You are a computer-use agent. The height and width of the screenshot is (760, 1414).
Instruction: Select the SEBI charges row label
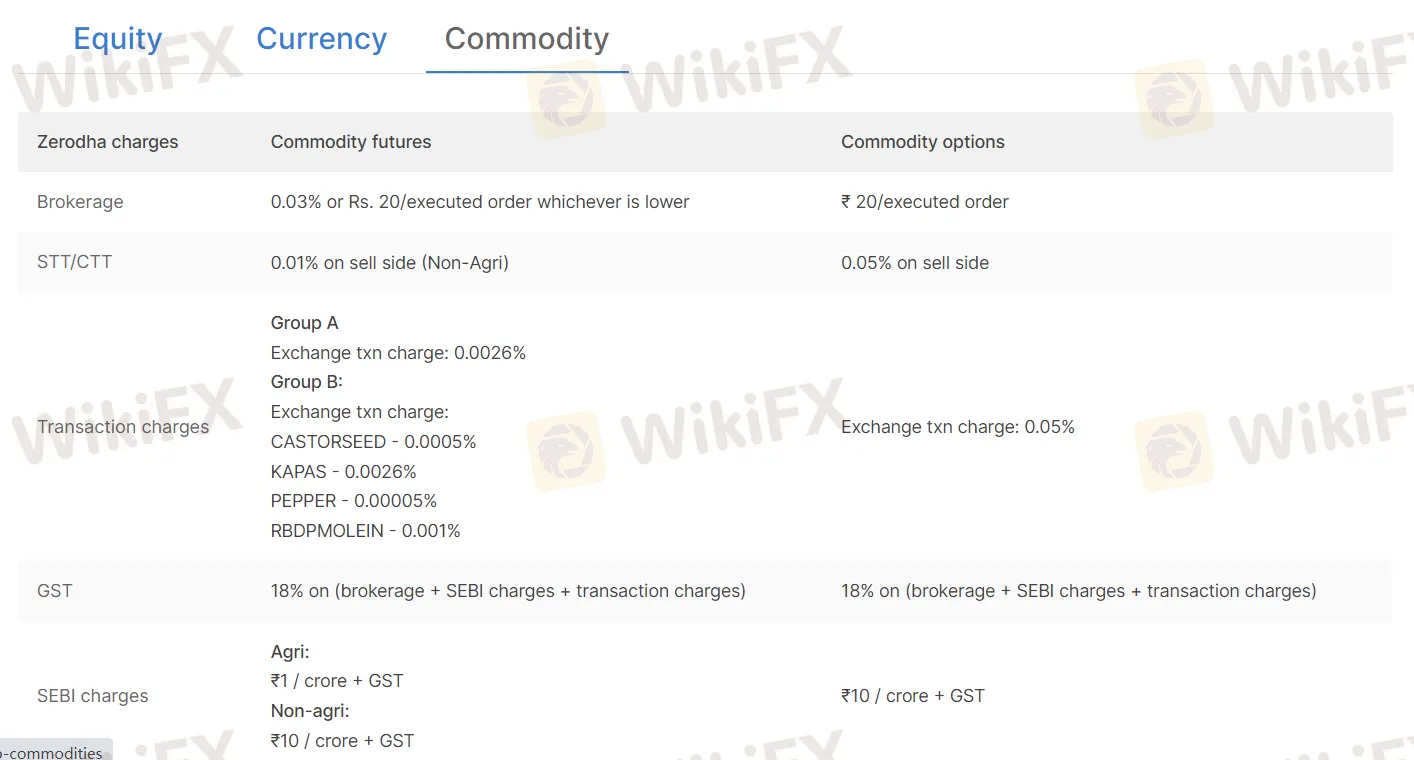[92, 696]
